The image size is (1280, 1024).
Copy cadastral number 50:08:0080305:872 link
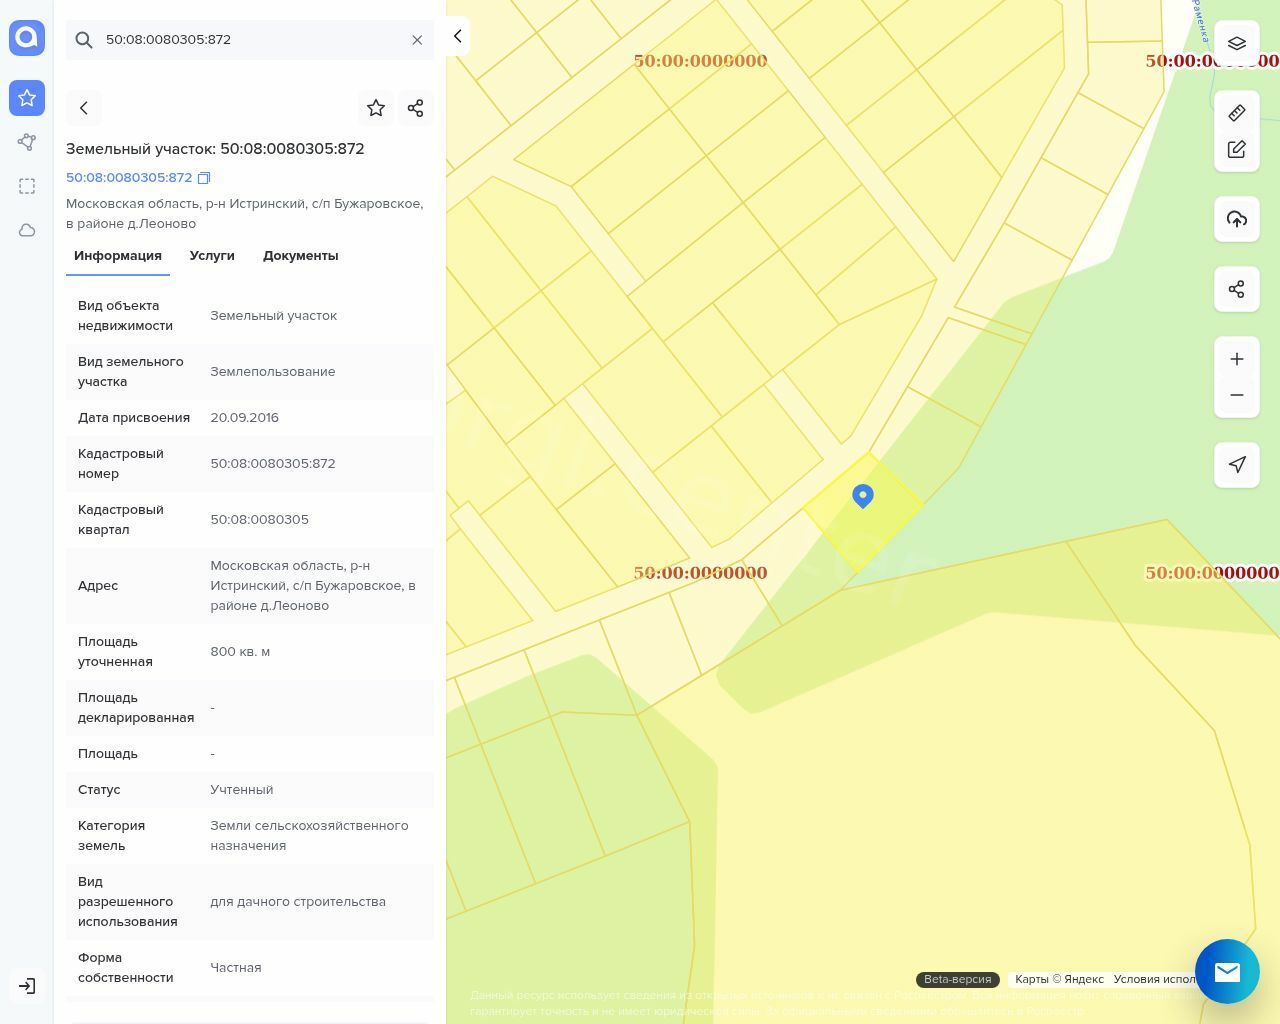[204, 178]
